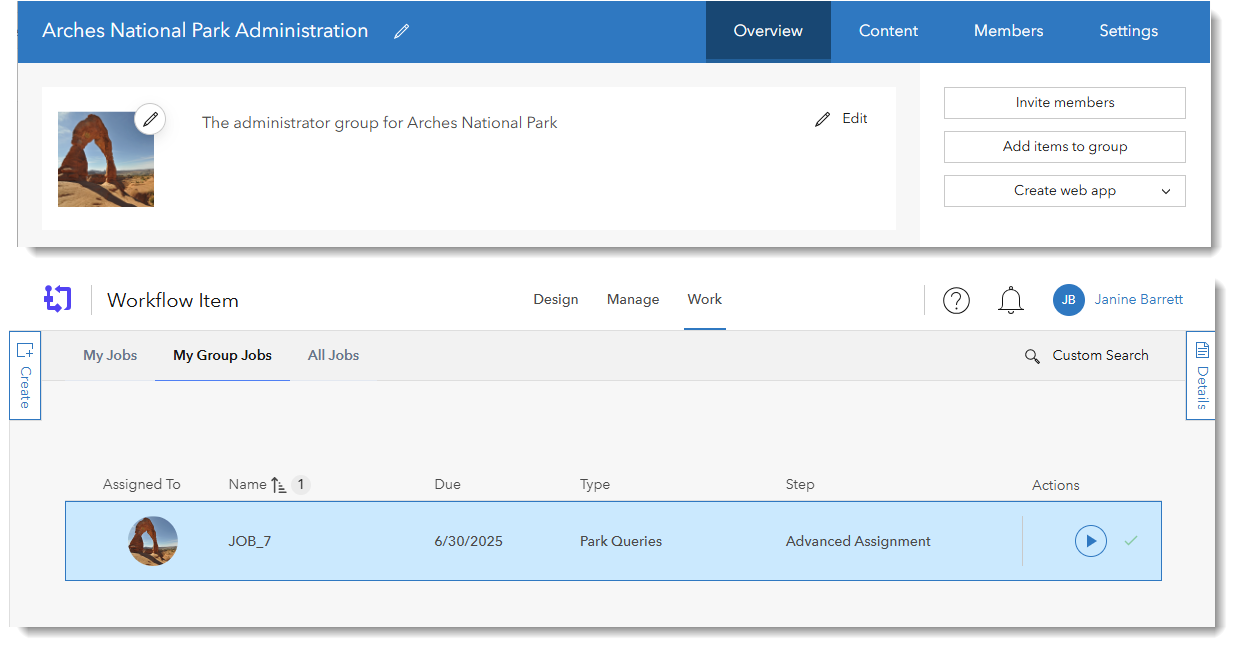
Task: Click the edit pencil on the group thumbnail
Action: click(x=150, y=119)
